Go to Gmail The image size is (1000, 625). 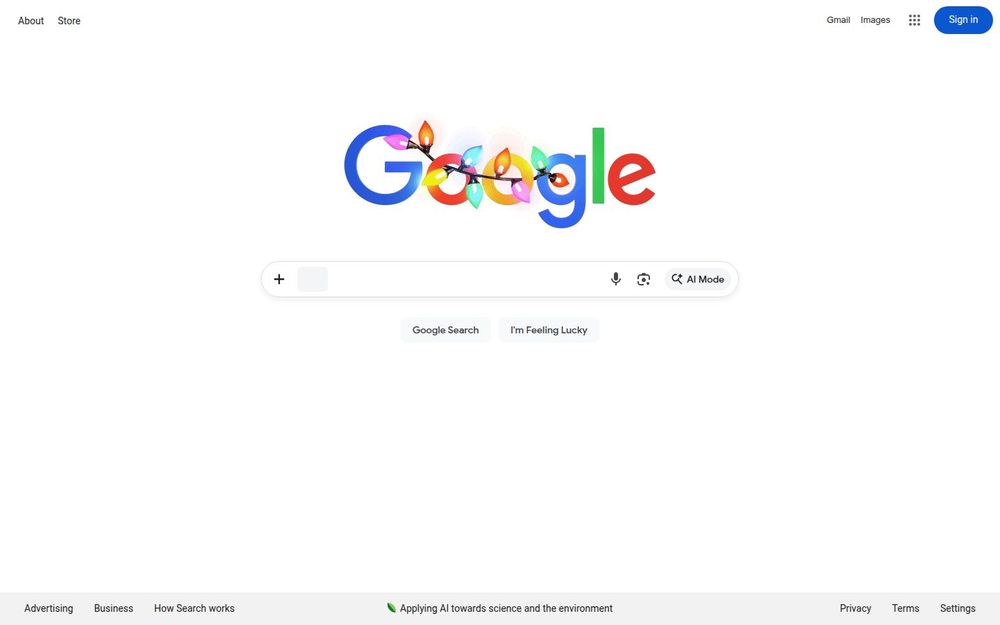tap(838, 20)
